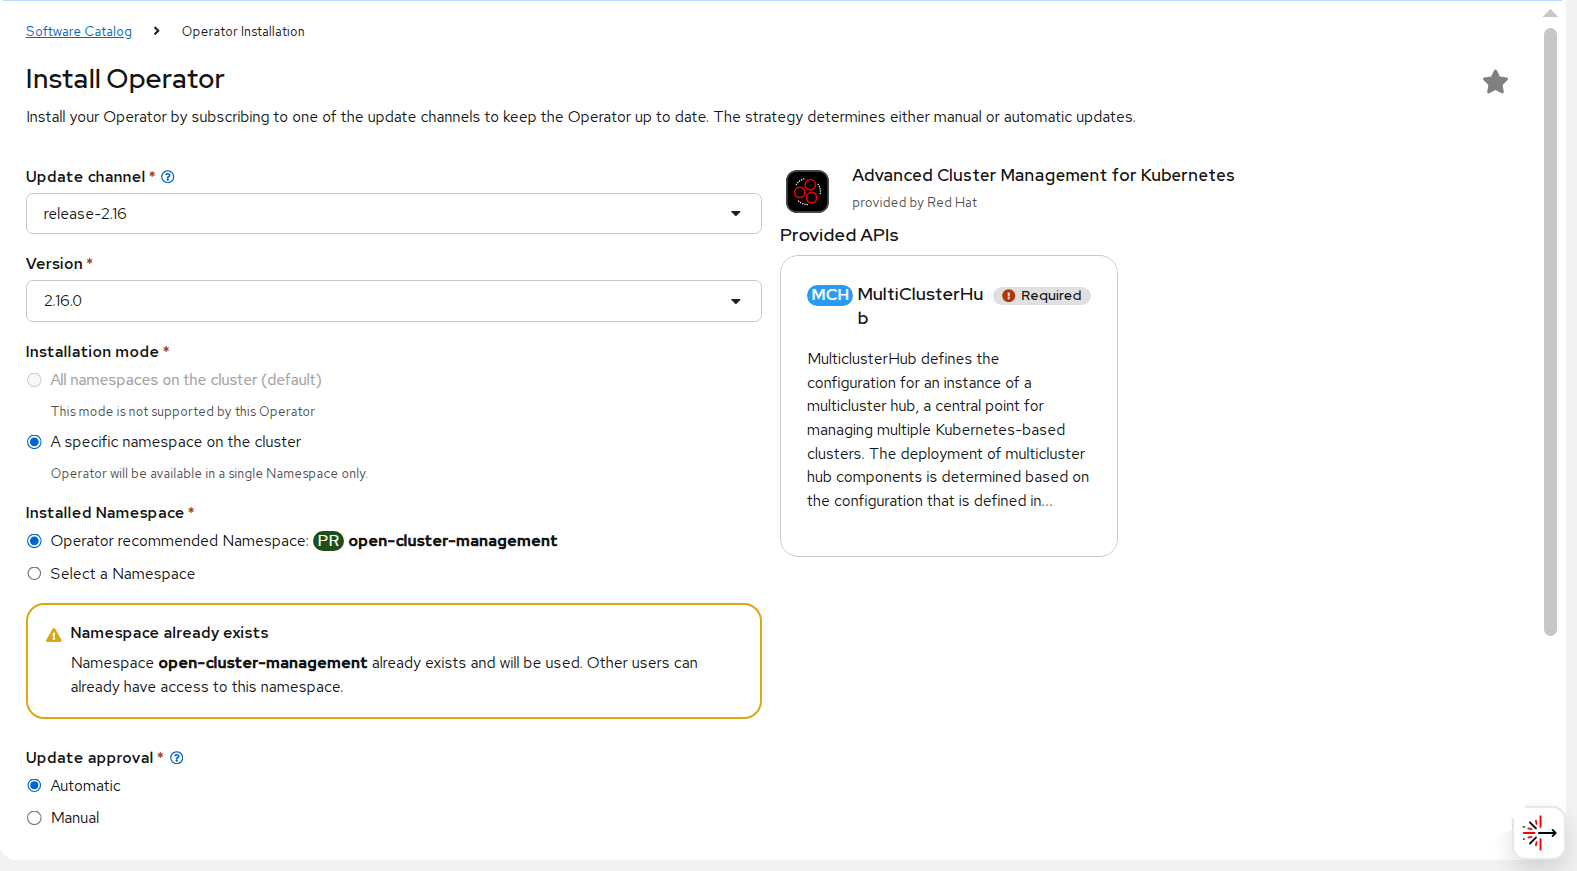
Task: Open the Update channel release-2.16 dropdown
Action: tap(393, 214)
